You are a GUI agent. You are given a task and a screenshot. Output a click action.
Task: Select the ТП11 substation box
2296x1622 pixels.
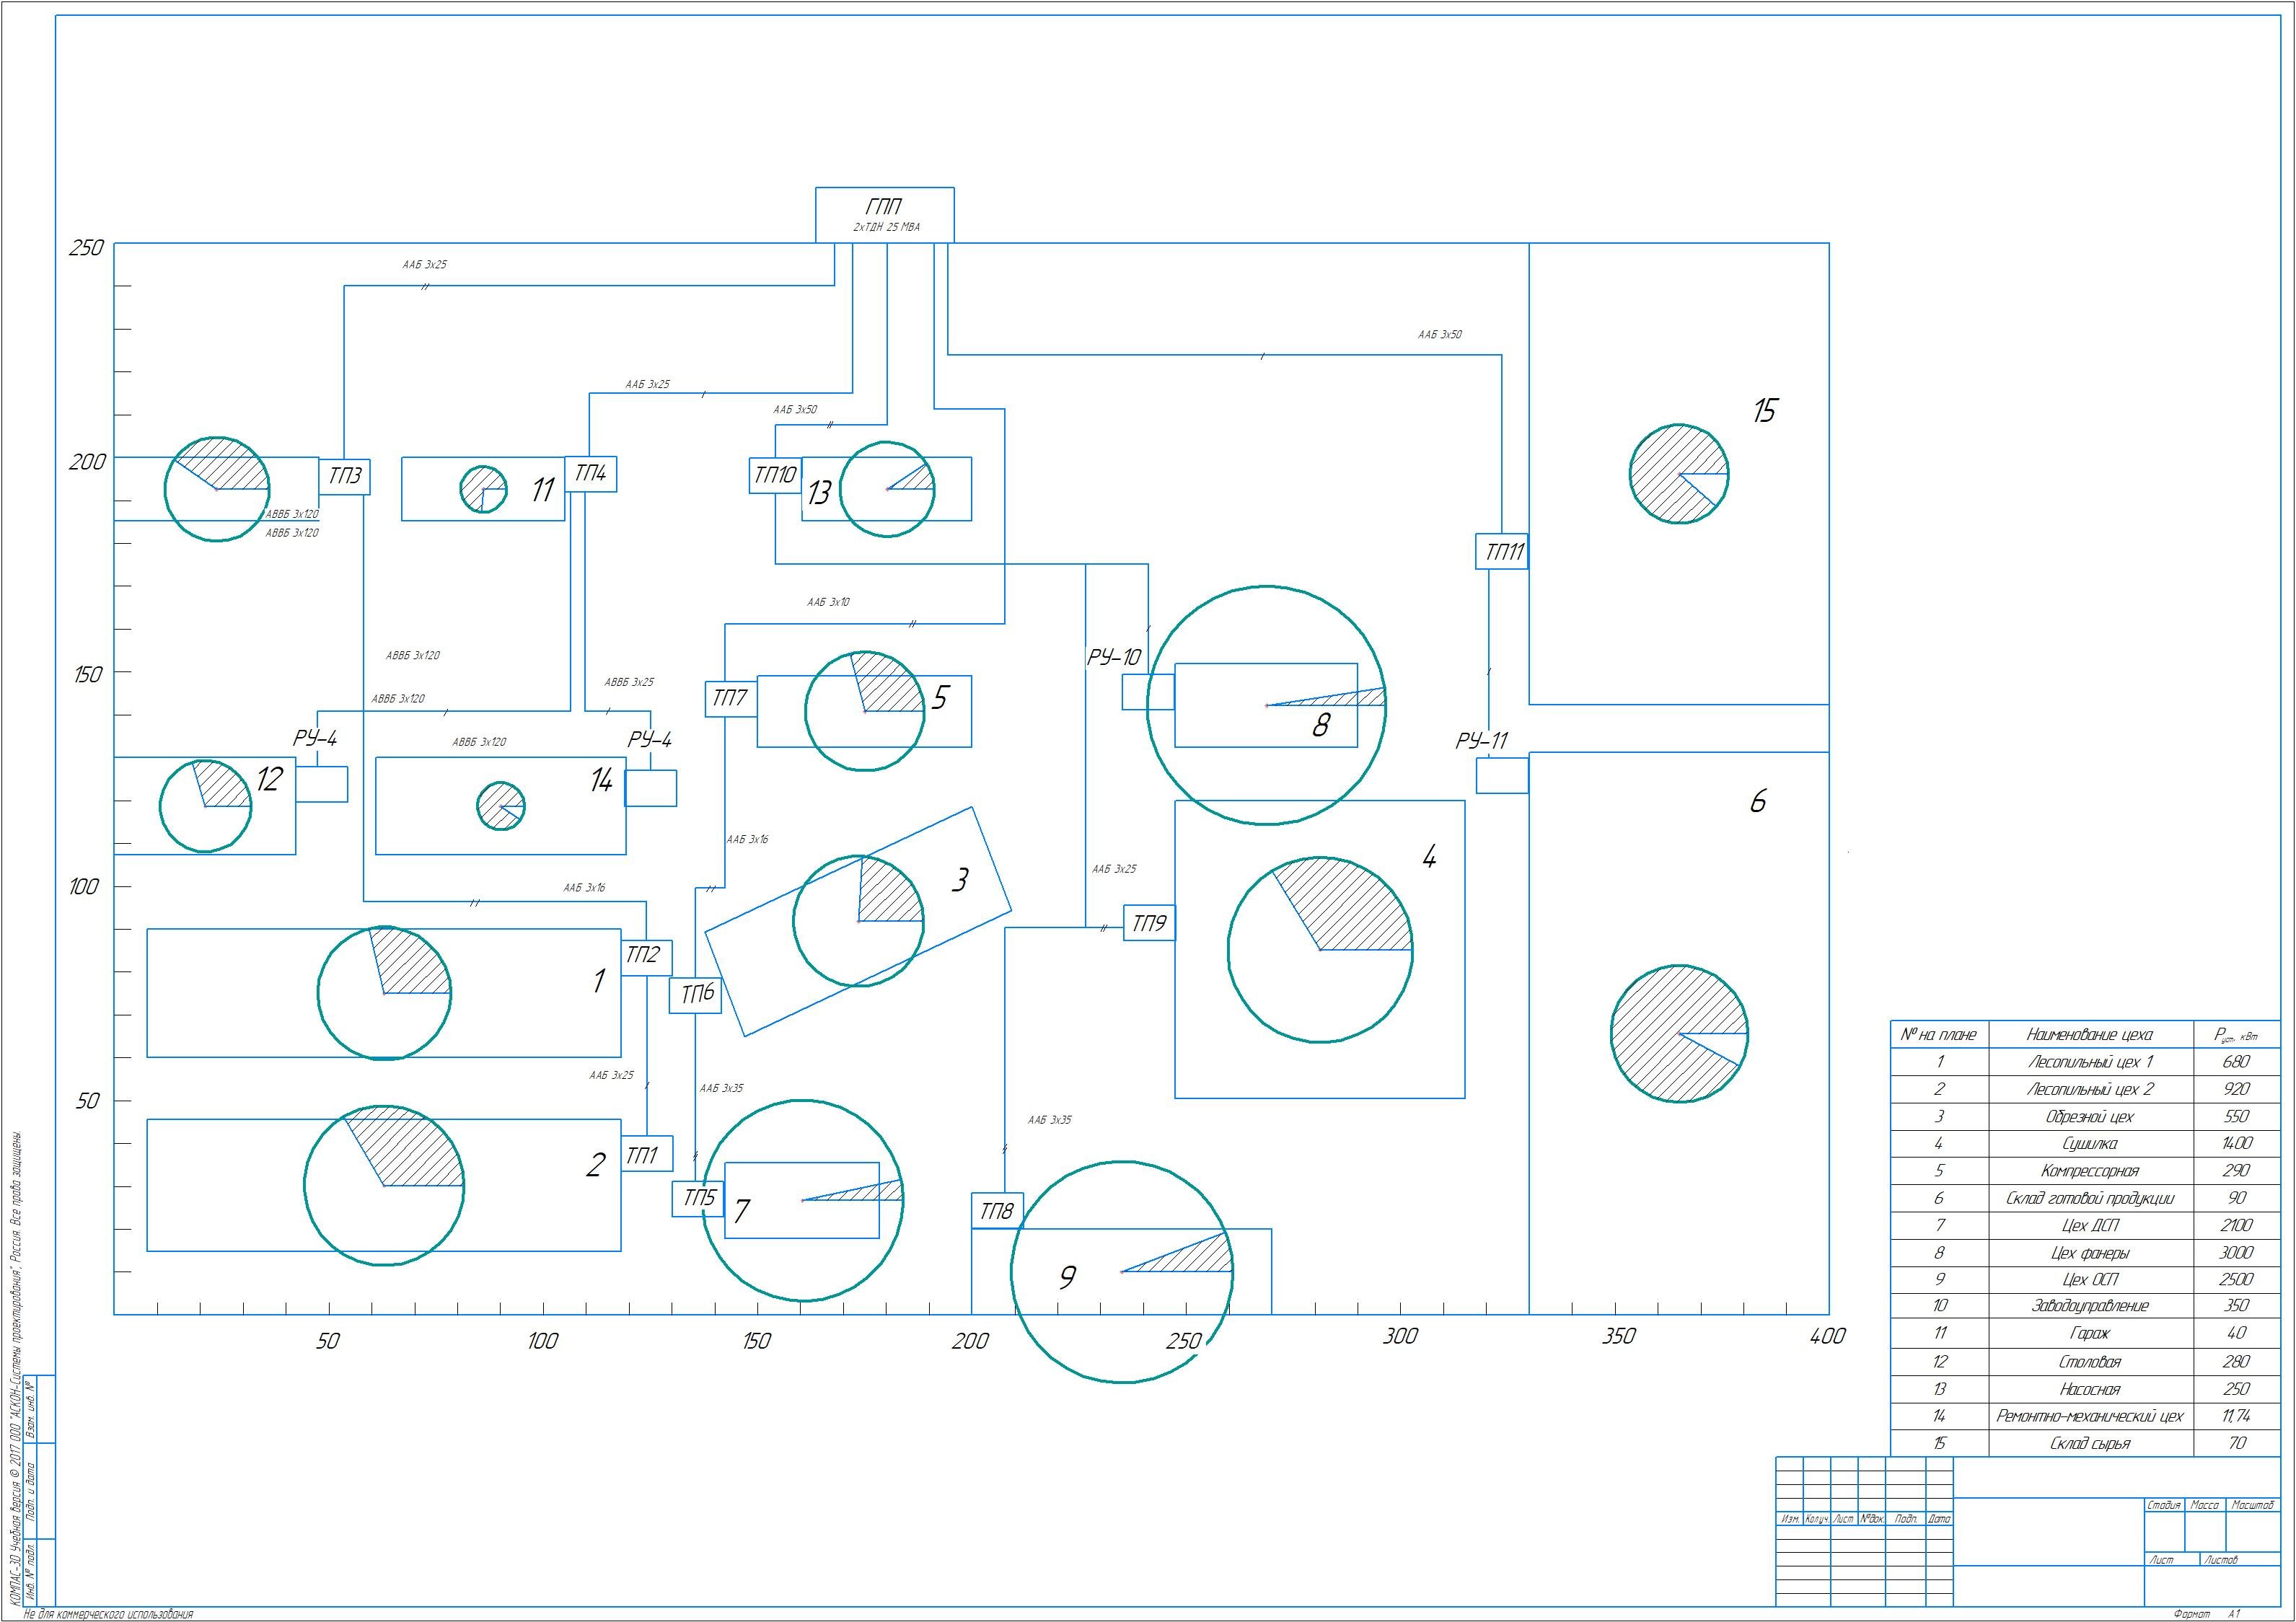(1501, 551)
